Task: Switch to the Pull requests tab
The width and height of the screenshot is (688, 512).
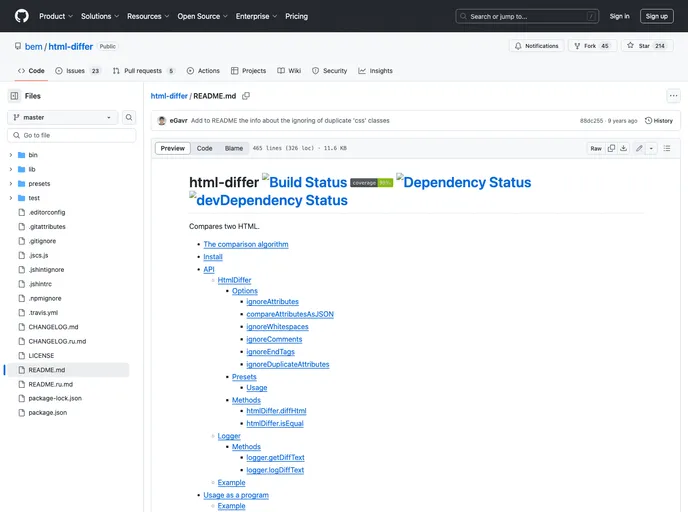Action: point(144,71)
